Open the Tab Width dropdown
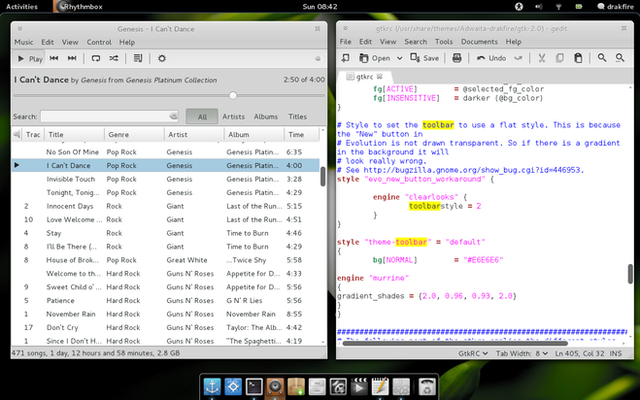Screen dimensions: 640x400 522,353
